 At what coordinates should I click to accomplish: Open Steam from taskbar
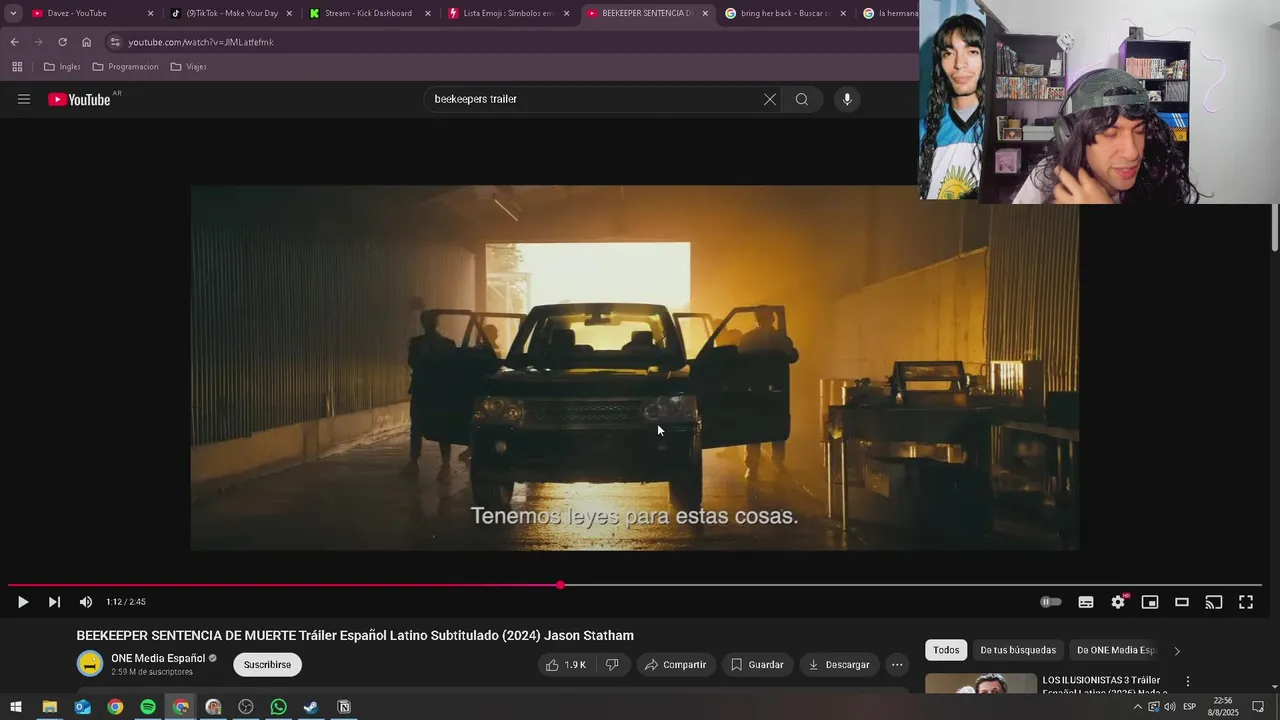point(311,707)
